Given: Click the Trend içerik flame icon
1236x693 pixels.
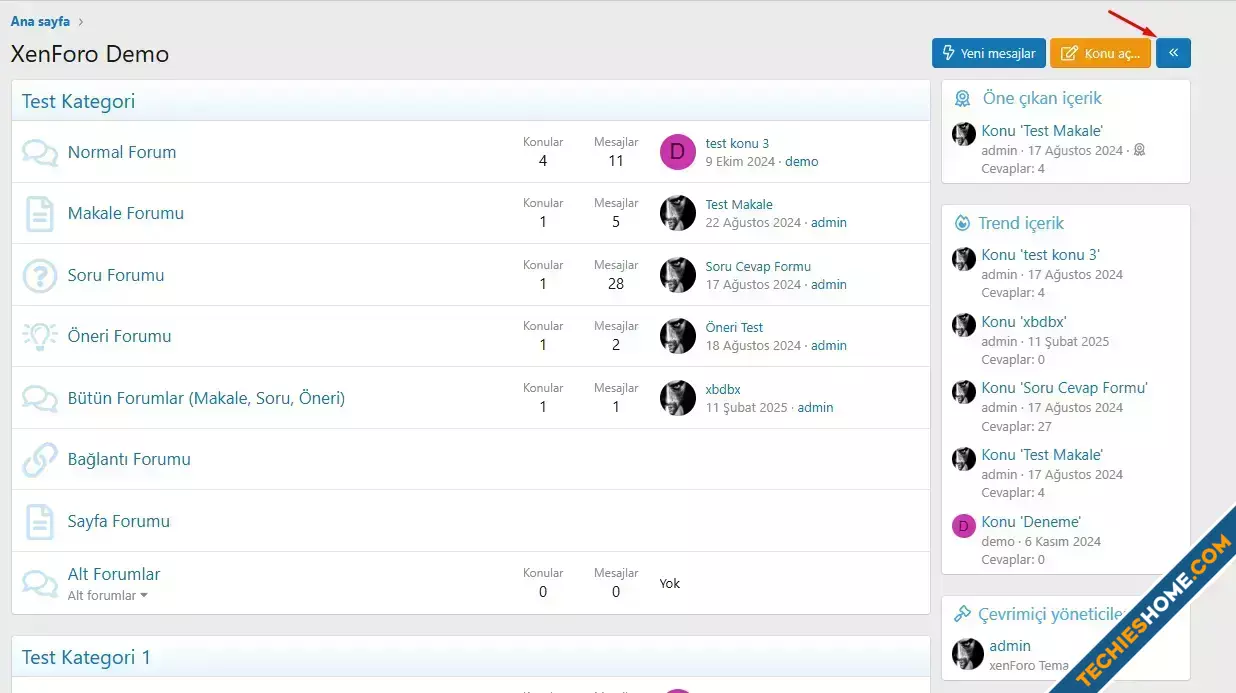Looking at the screenshot, I should [962, 223].
